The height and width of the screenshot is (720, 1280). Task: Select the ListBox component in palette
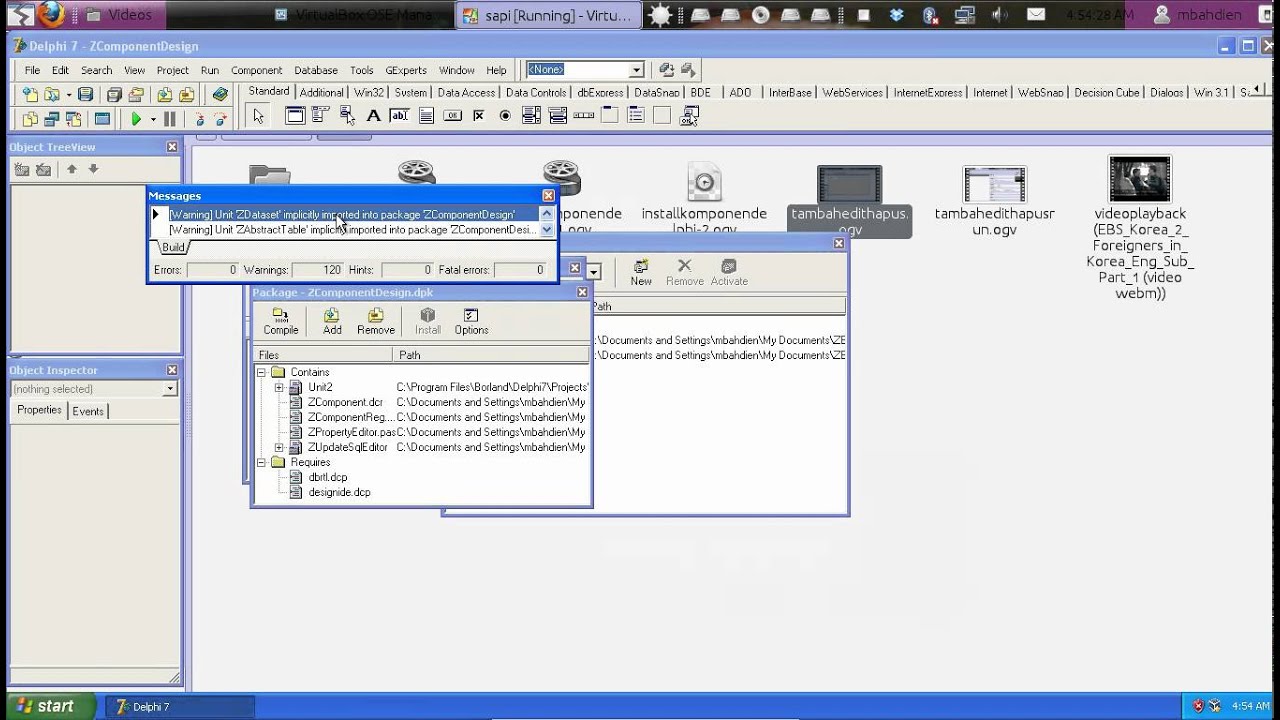[x=531, y=116]
